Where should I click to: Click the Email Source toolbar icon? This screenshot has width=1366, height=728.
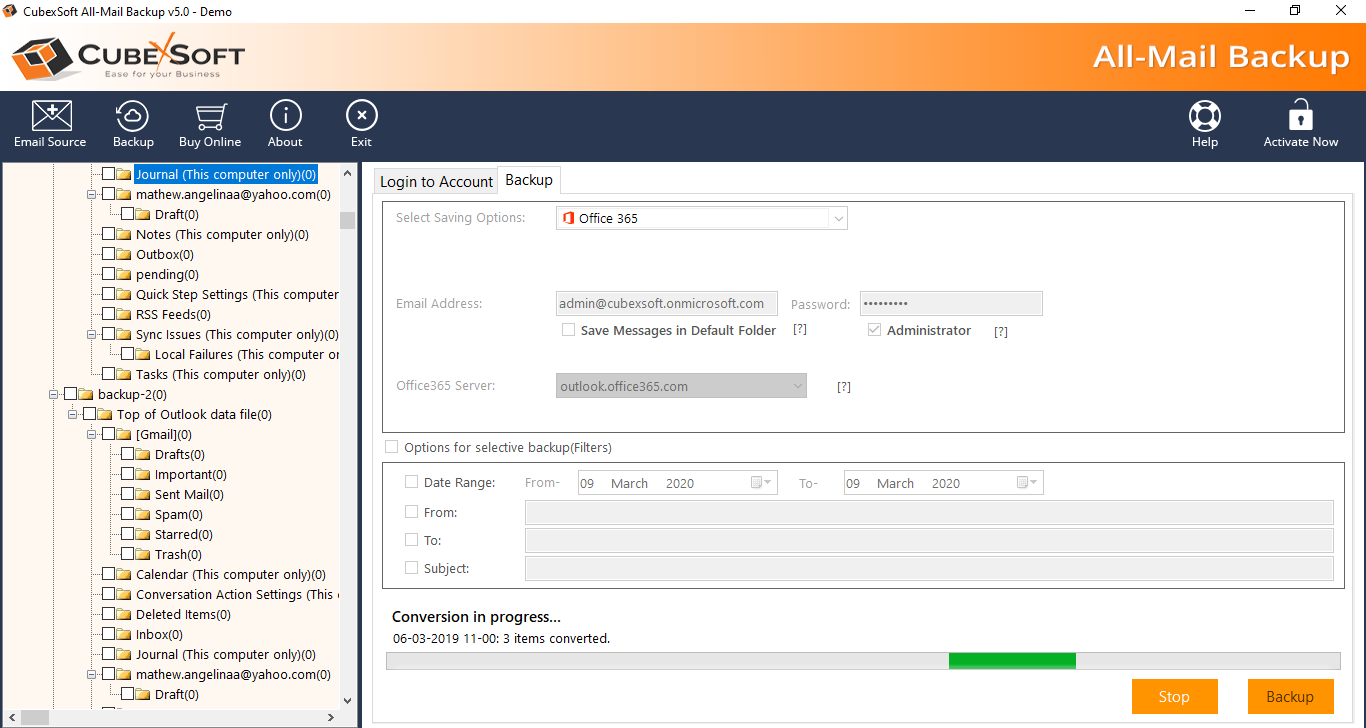[50, 117]
